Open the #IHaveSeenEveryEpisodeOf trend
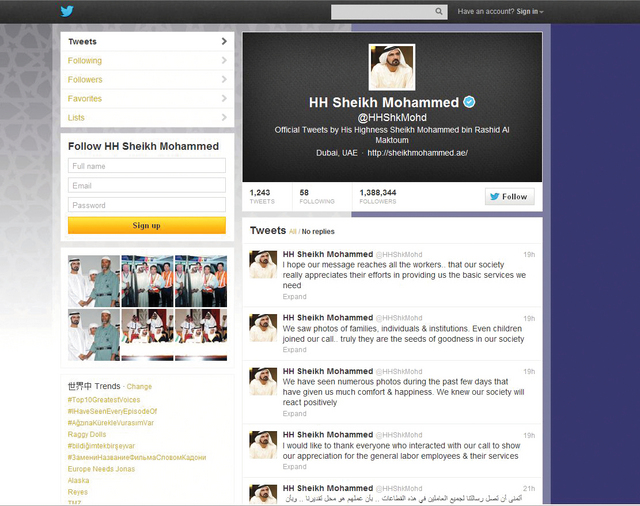The width and height of the screenshot is (640, 506). pyautogui.click(x=112, y=411)
